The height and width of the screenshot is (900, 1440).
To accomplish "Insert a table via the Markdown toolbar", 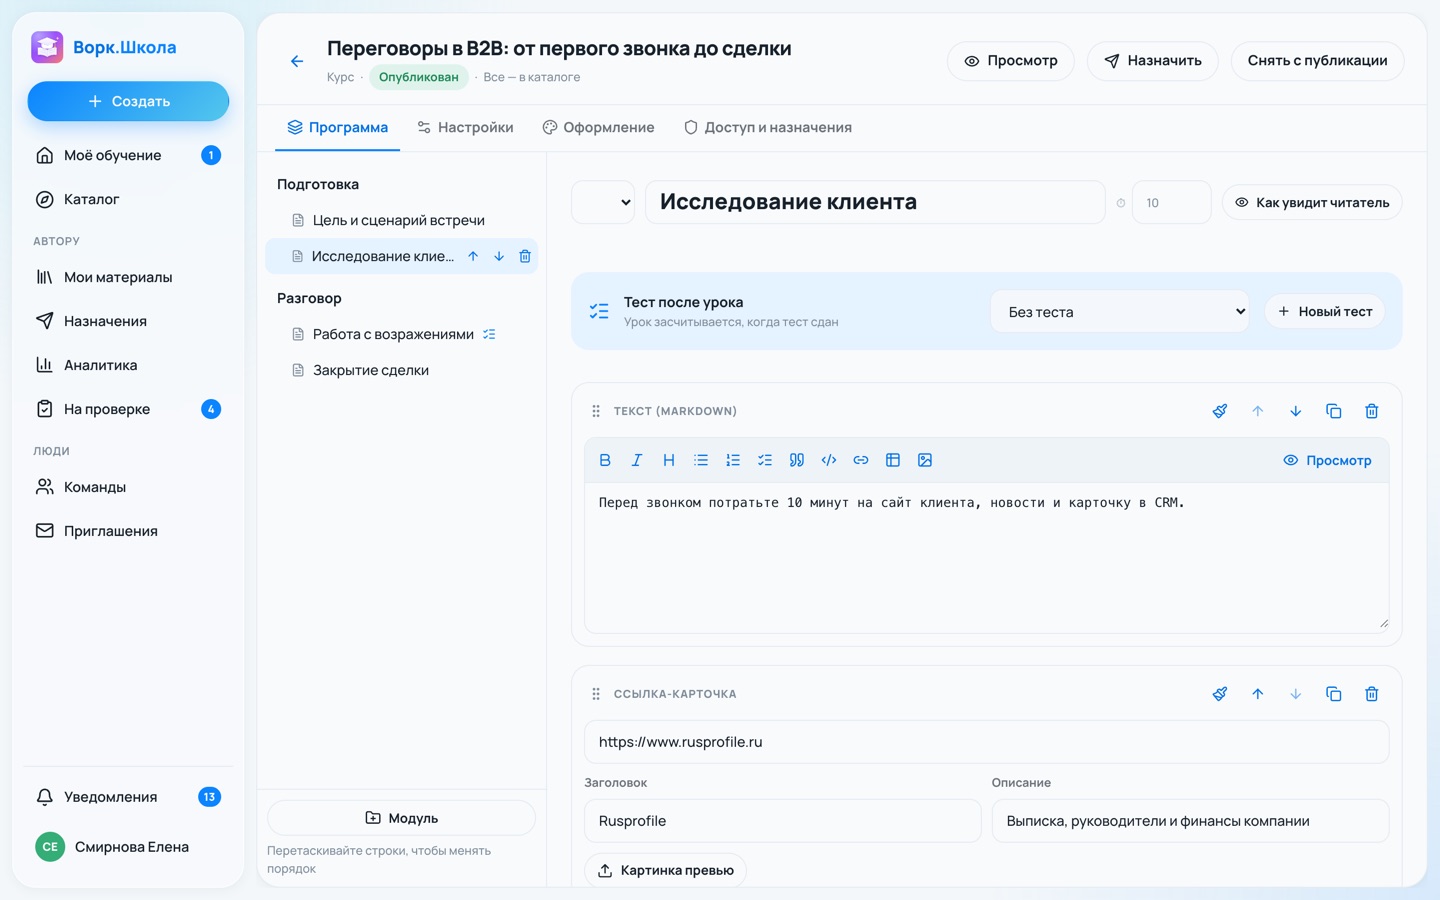I will (x=893, y=460).
